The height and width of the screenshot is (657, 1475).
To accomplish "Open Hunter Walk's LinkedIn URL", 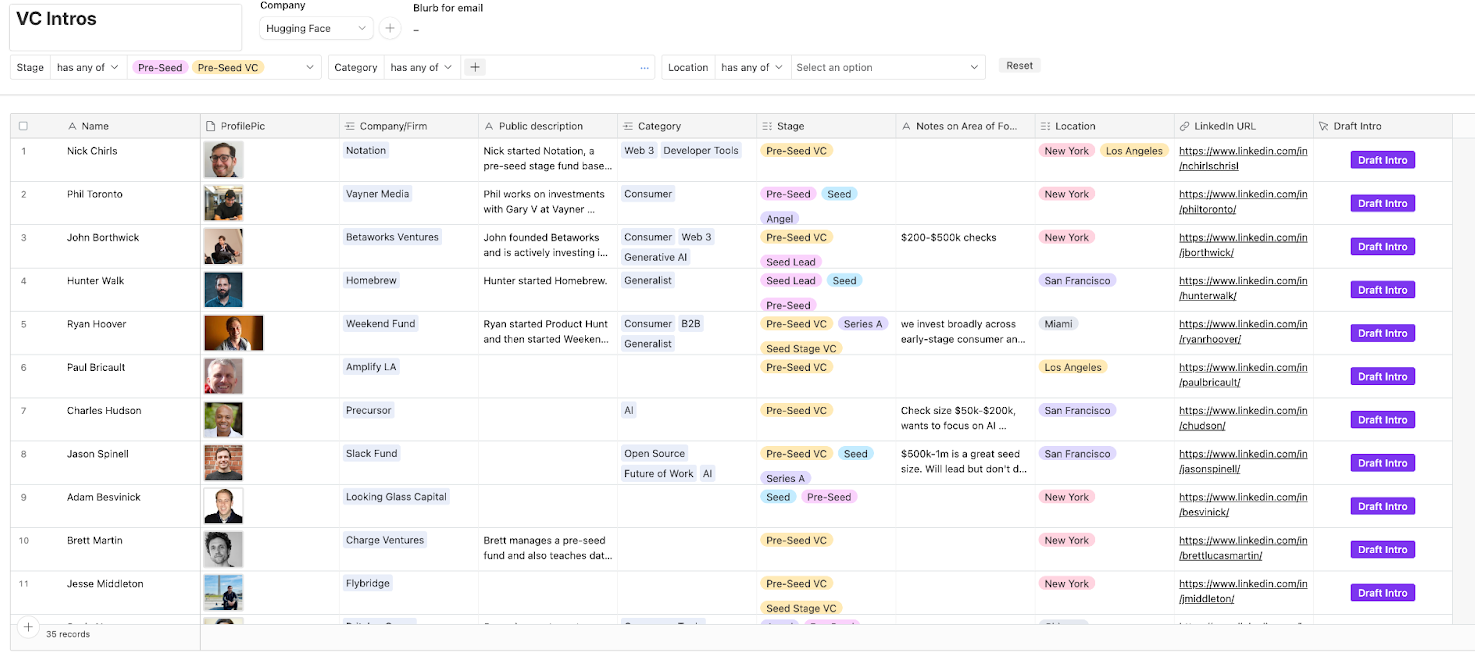I will click(1243, 288).
